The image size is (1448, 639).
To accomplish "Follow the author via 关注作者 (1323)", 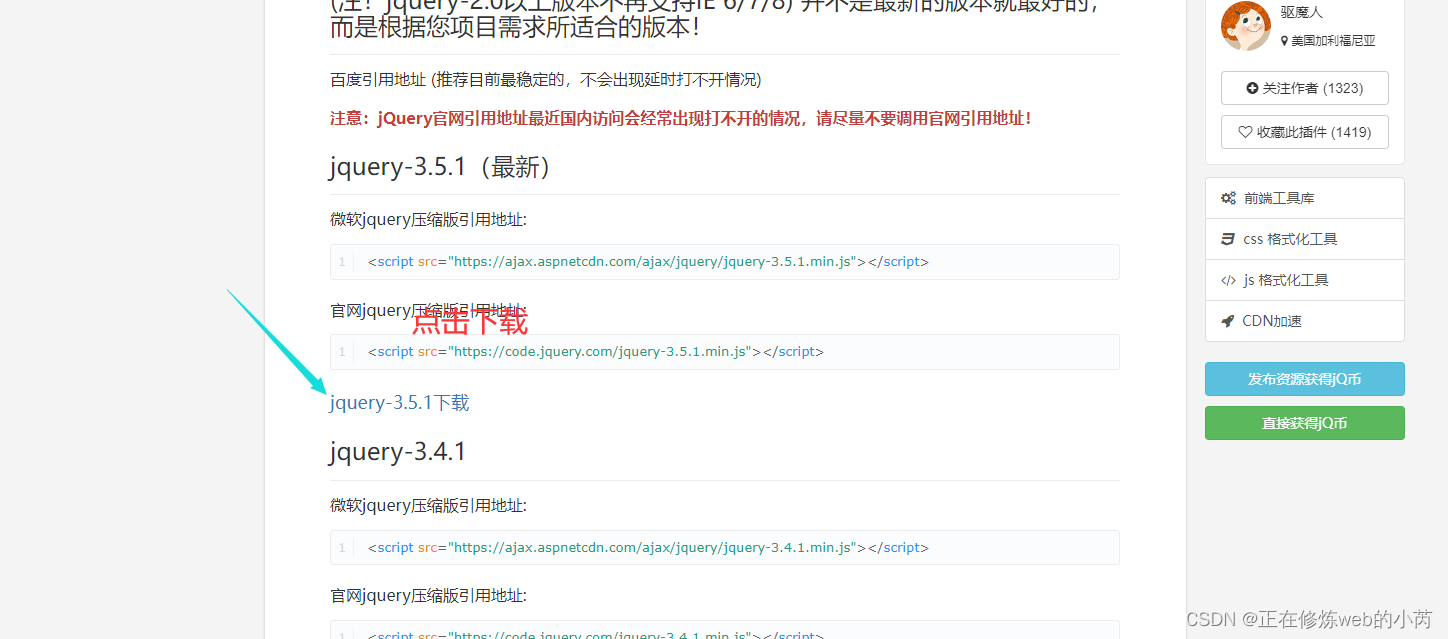I will coord(1304,88).
